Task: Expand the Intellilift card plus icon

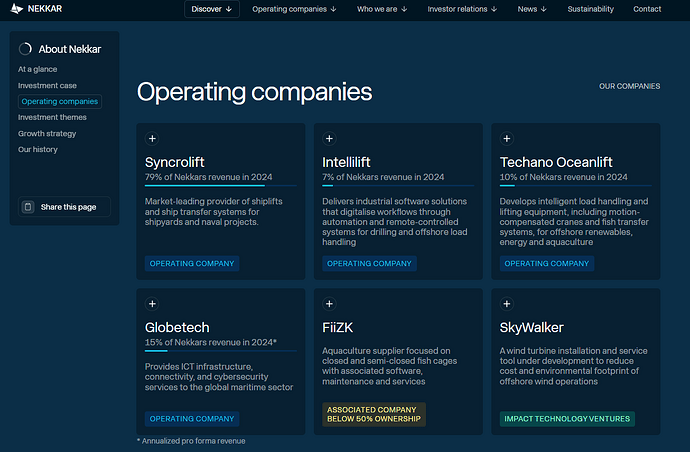Action: (329, 139)
